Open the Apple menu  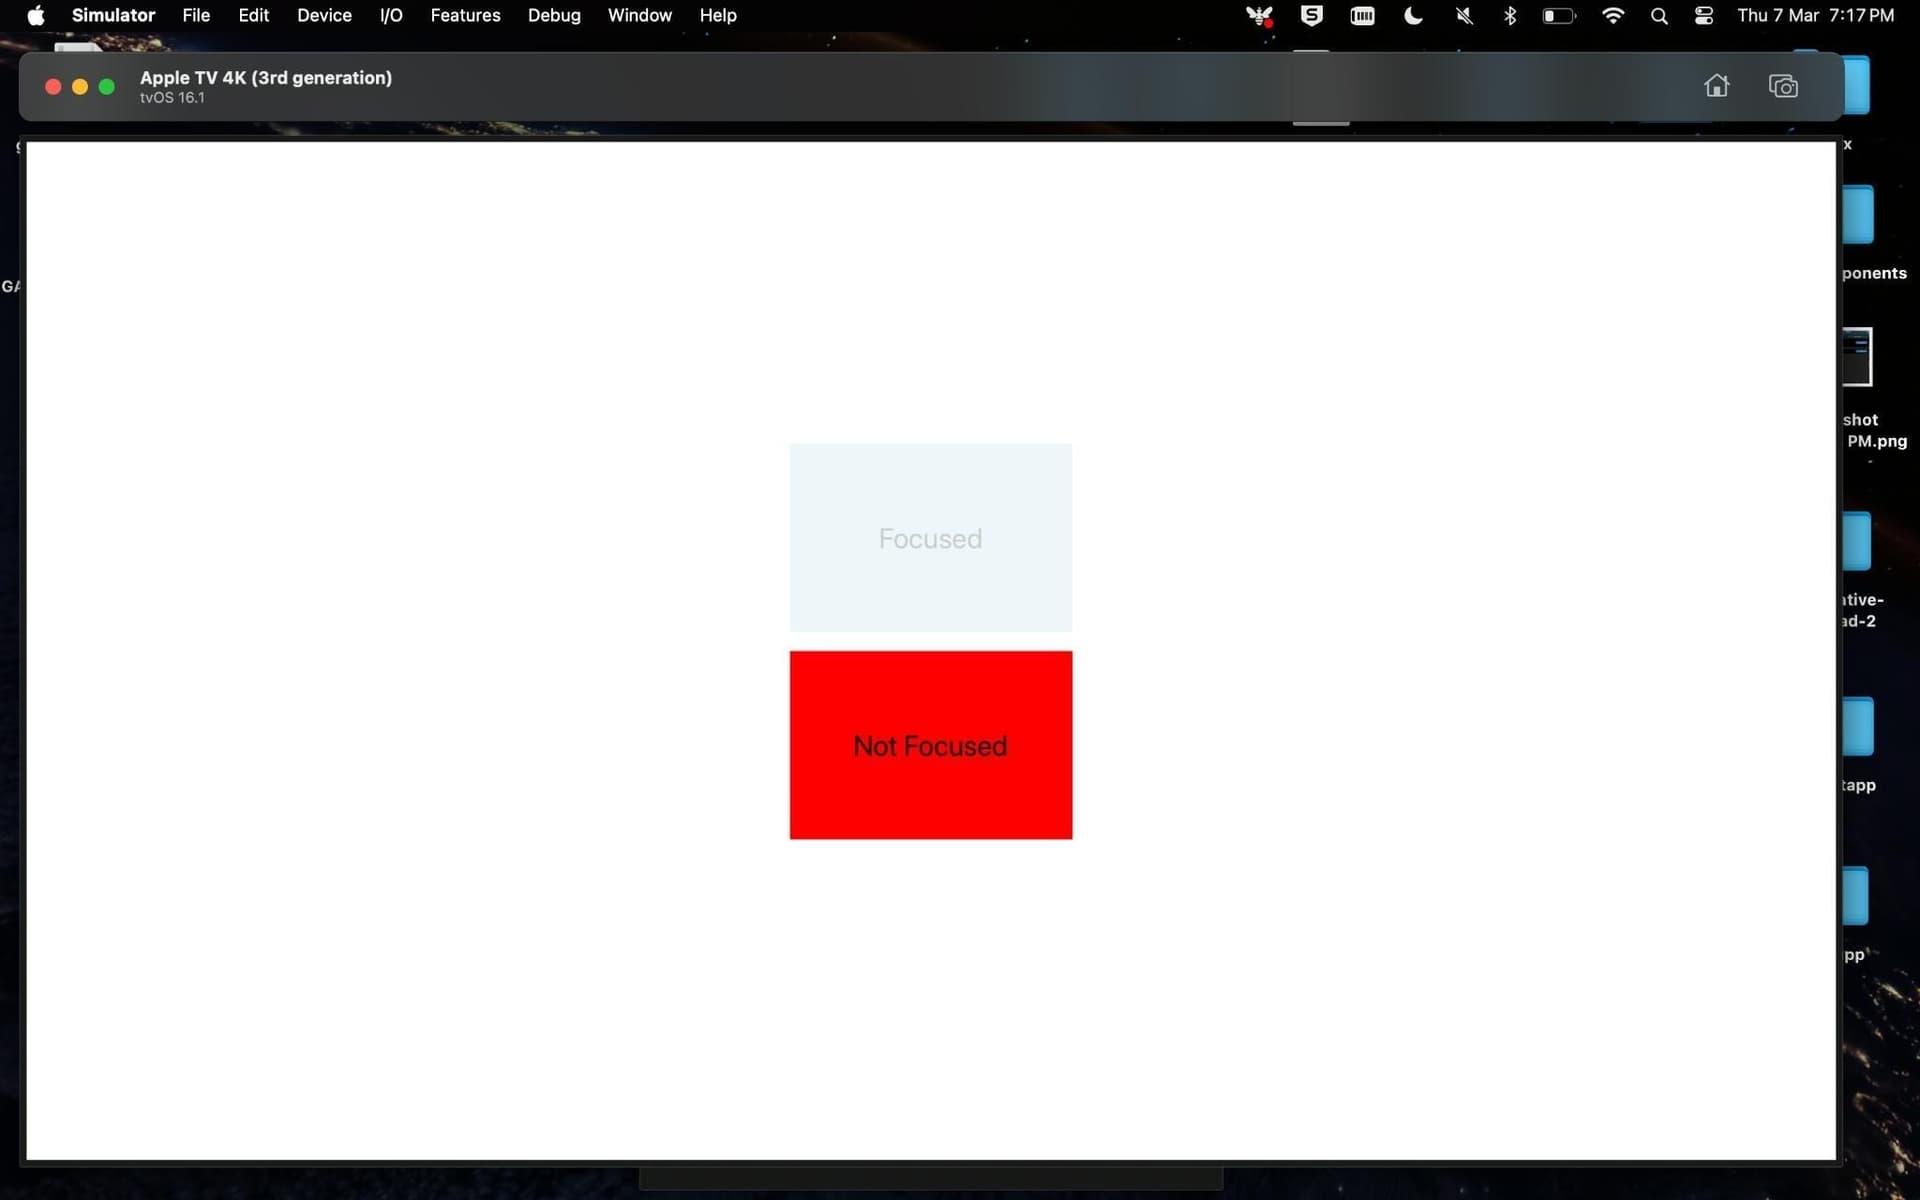tap(36, 16)
